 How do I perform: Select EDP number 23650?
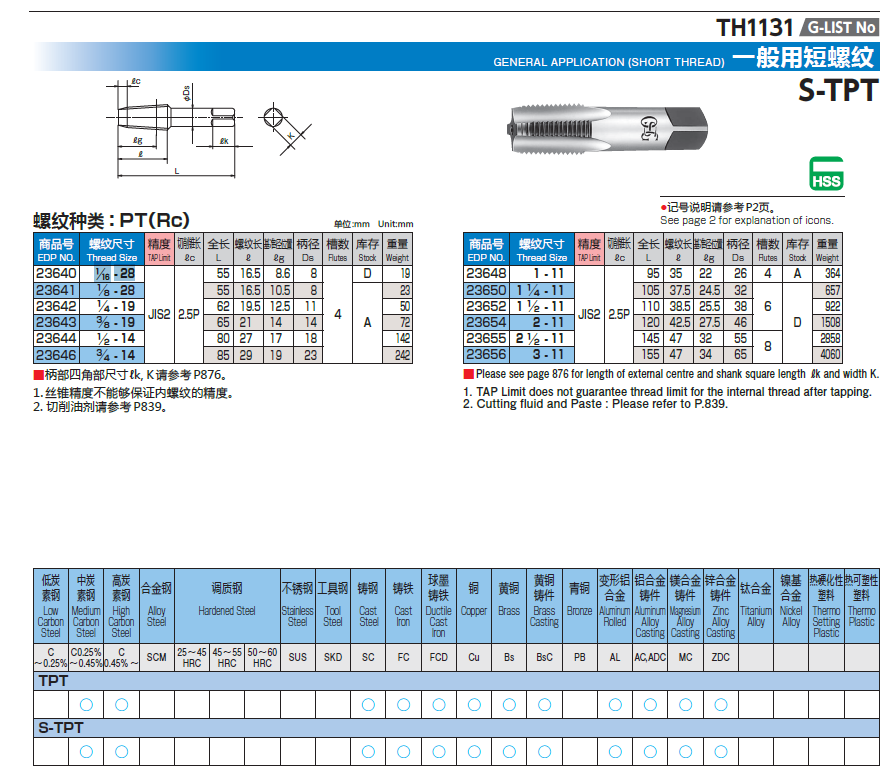point(486,290)
